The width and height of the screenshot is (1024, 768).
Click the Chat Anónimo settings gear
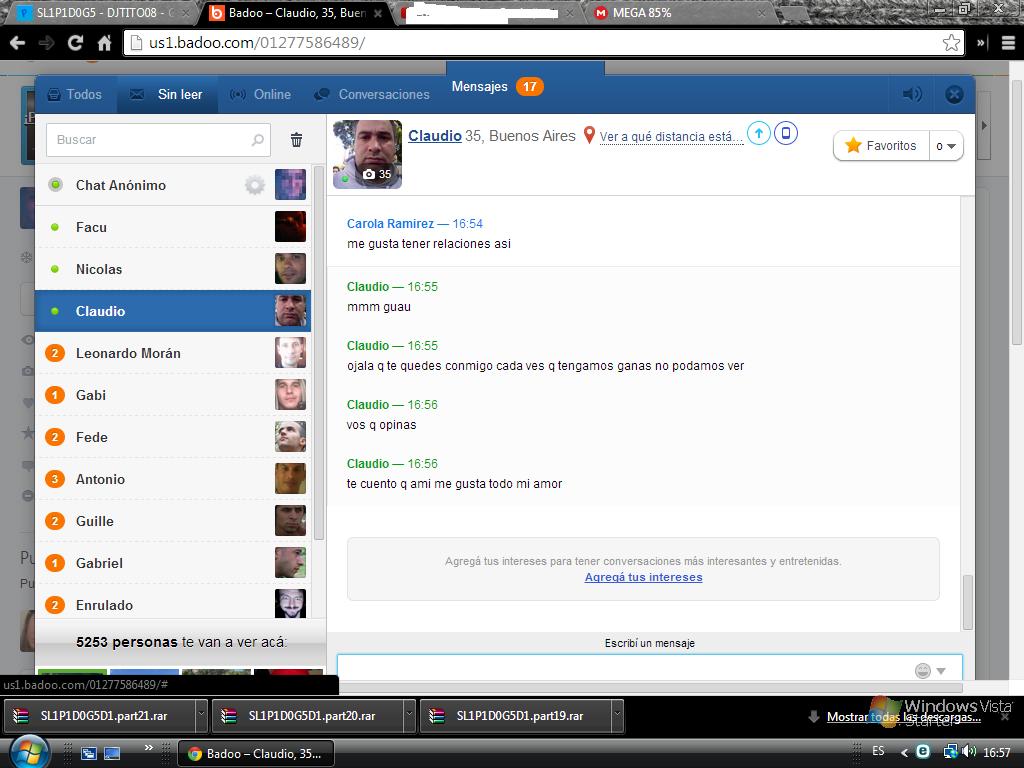[x=255, y=185]
